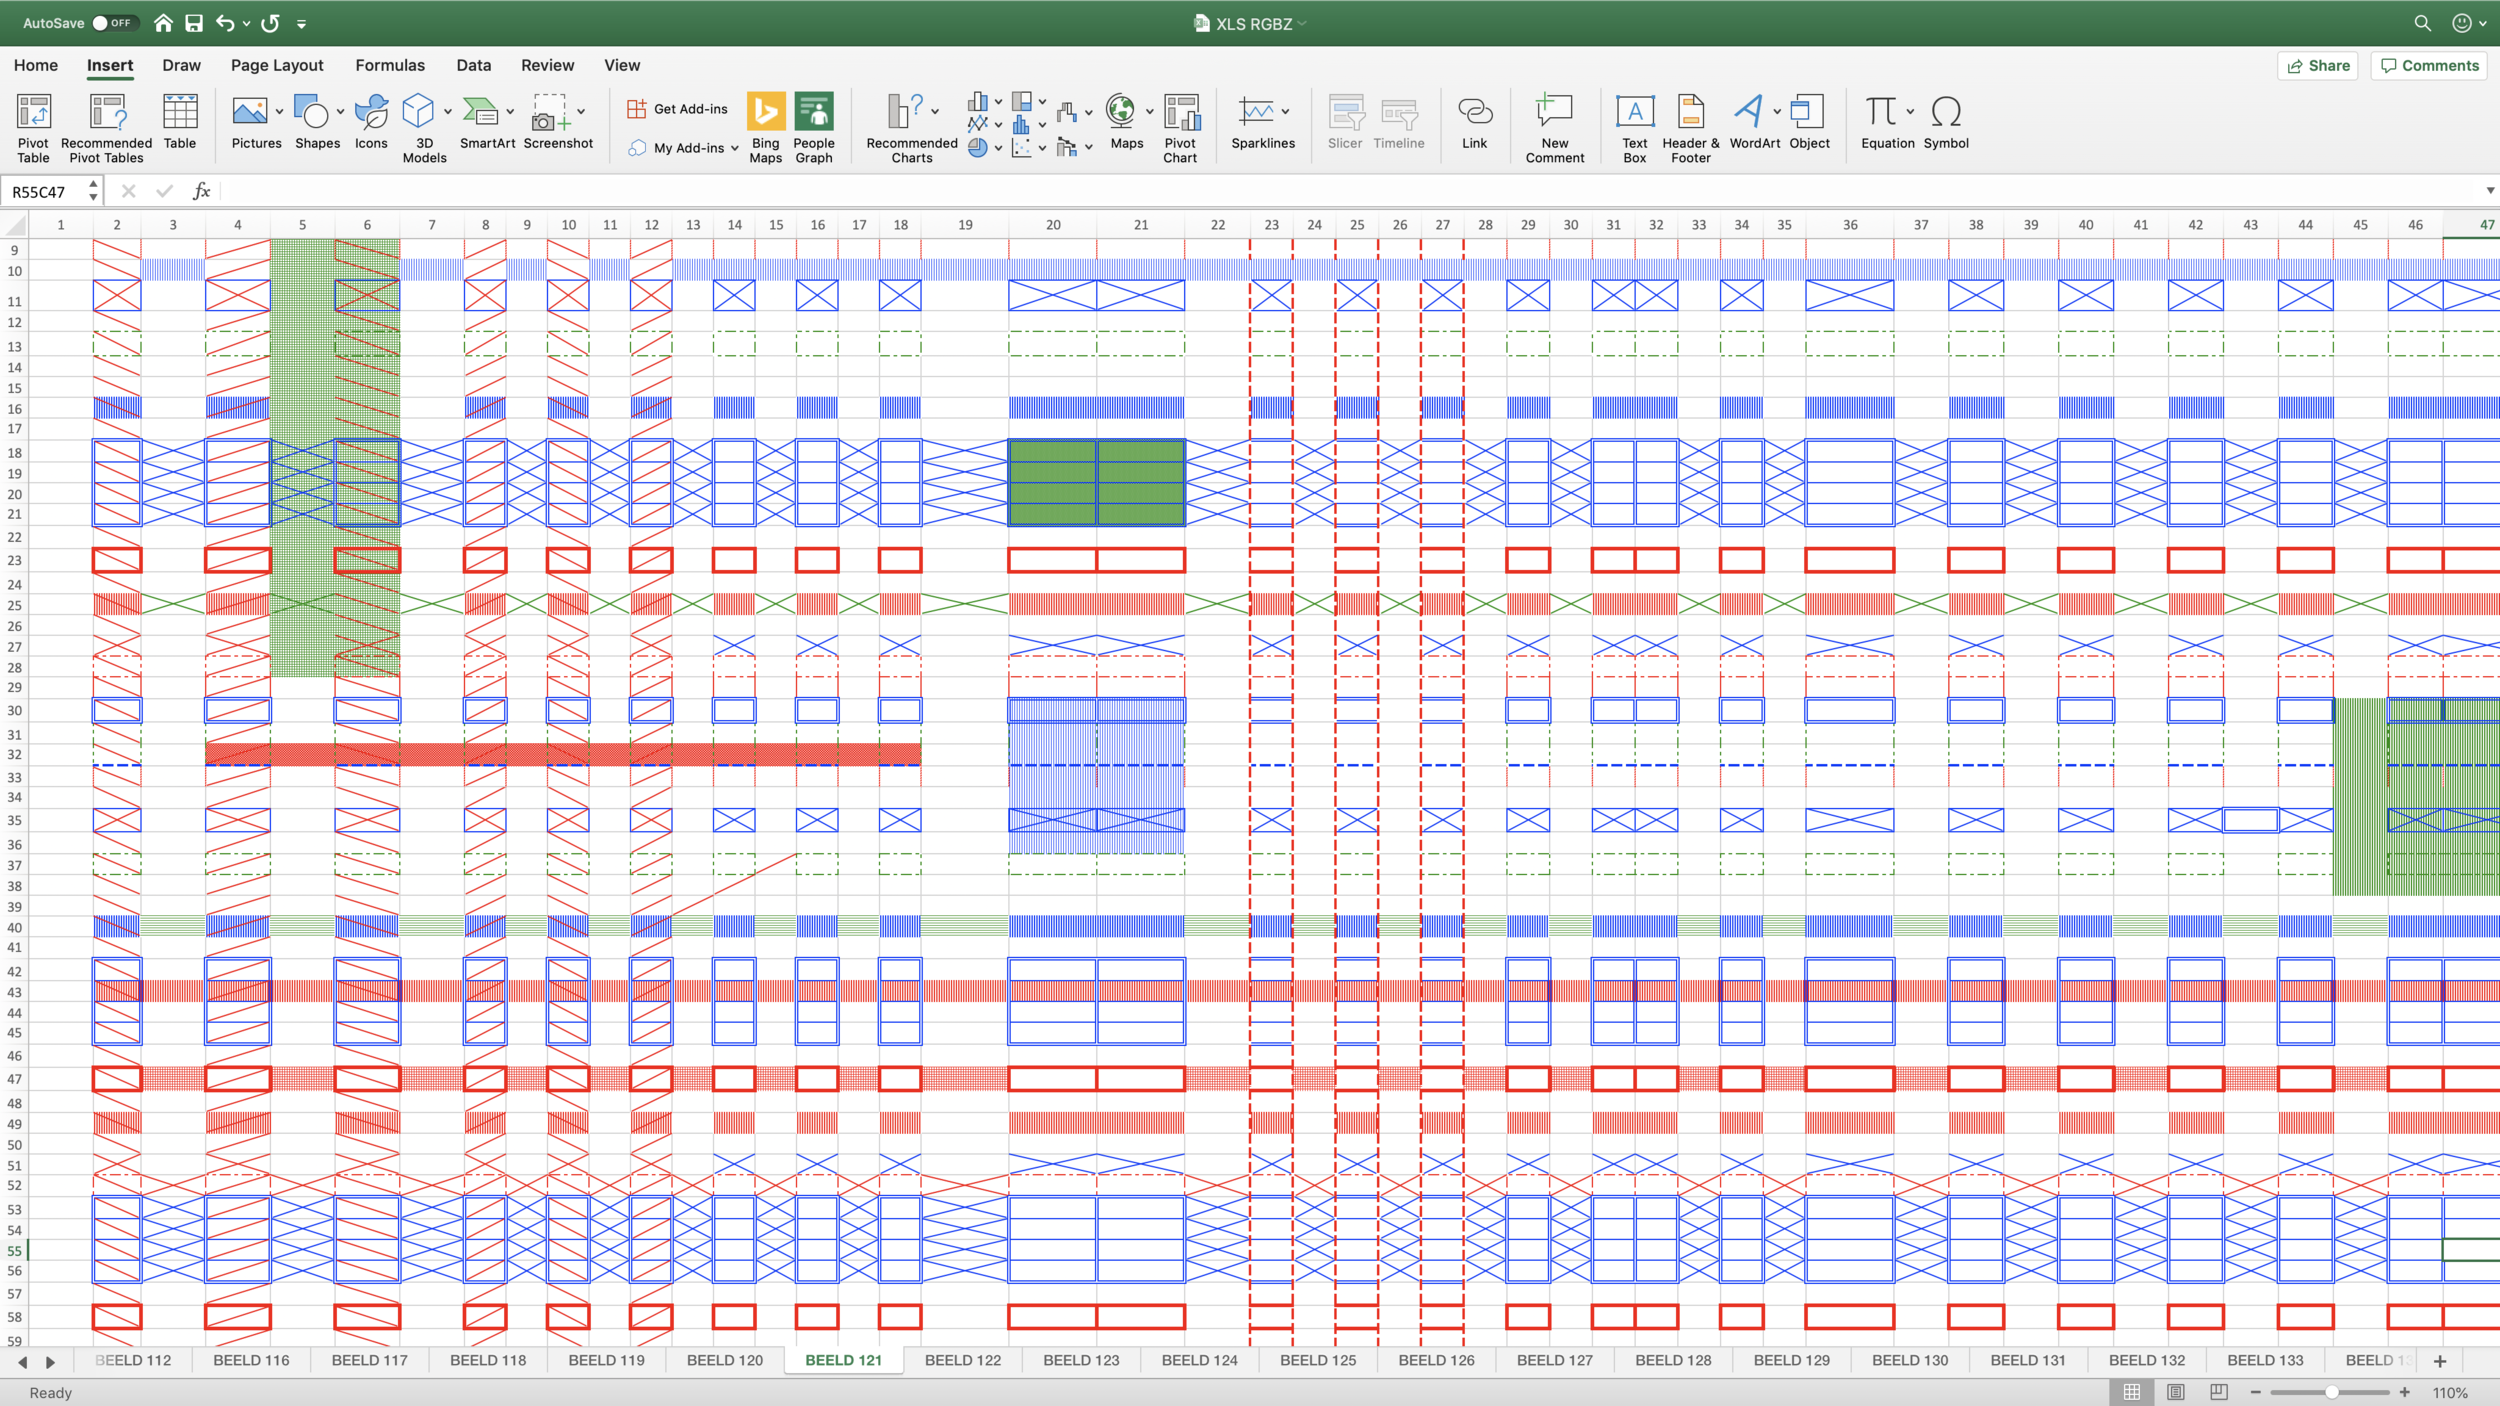The width and height of the screenshot is (2500, 1406).
Task: Open the Comments pane button
Action: 2429,65
